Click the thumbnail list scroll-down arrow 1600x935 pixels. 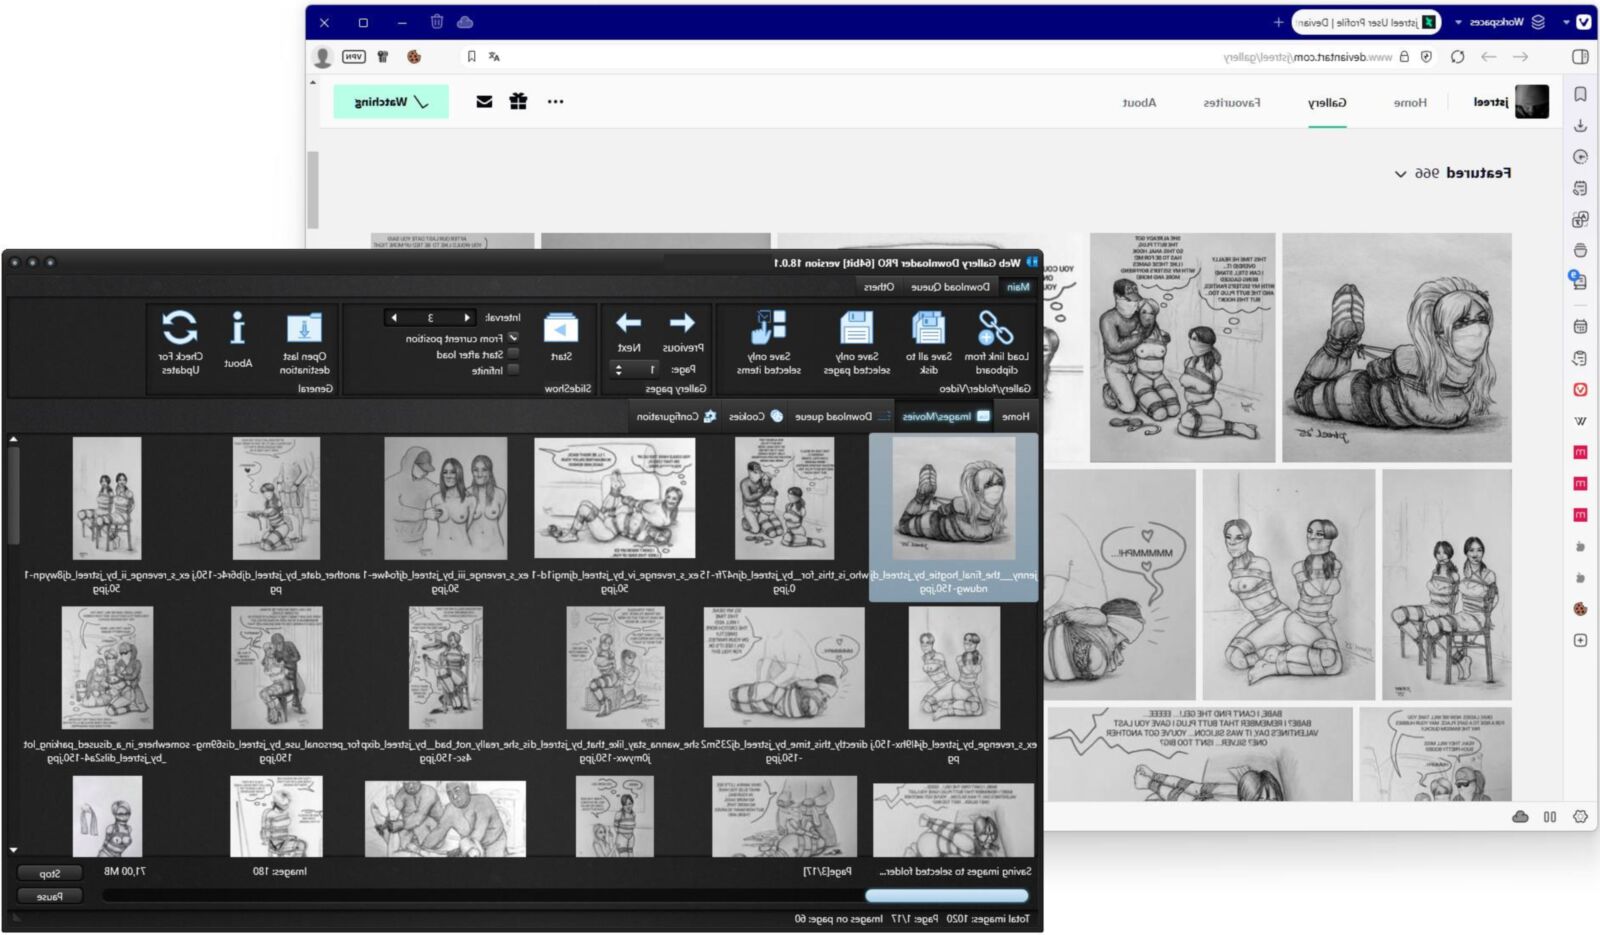click(13, 850)
